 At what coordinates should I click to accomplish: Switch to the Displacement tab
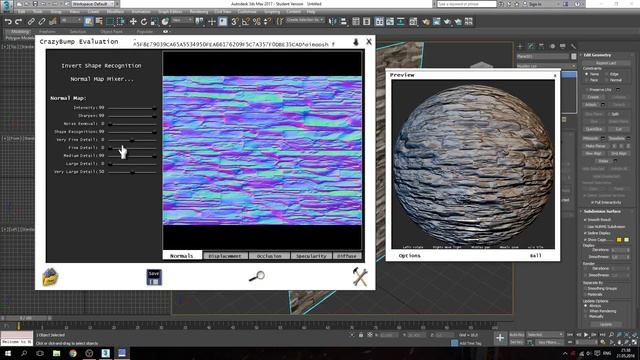tap(225, 256)
